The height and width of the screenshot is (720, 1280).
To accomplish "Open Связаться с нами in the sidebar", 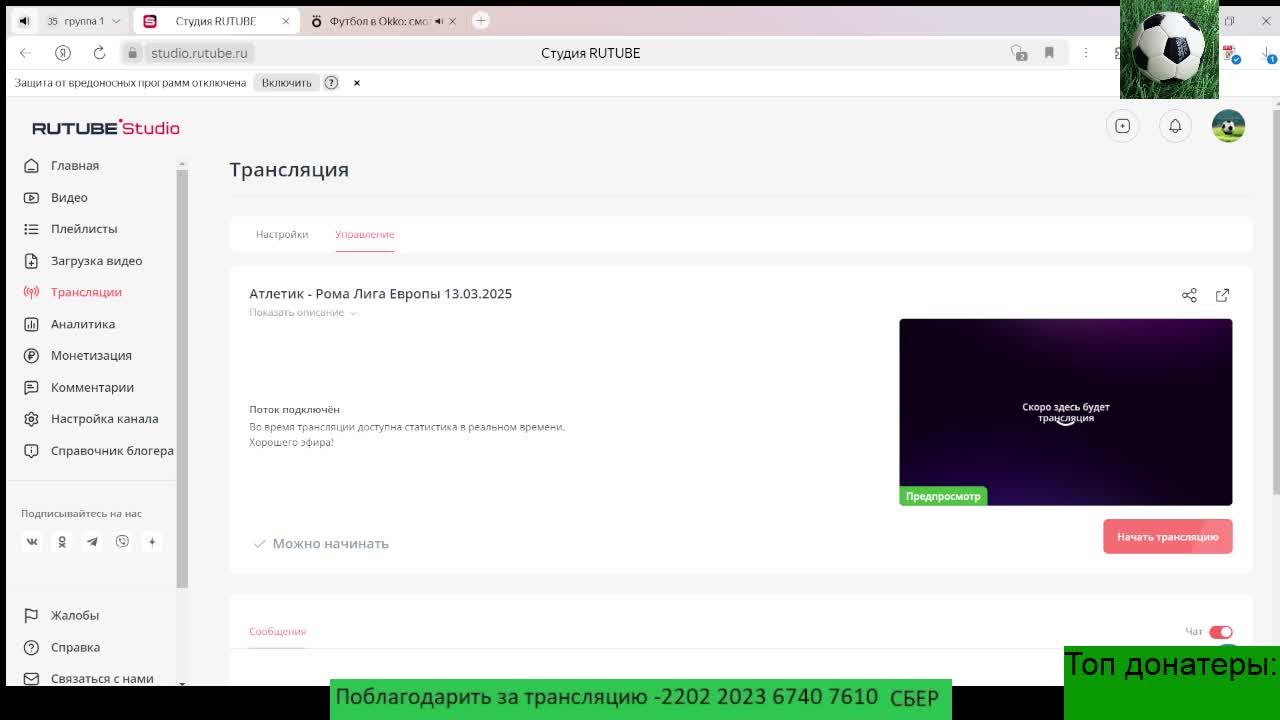I will pyautogui.click(x=102, y=678).
